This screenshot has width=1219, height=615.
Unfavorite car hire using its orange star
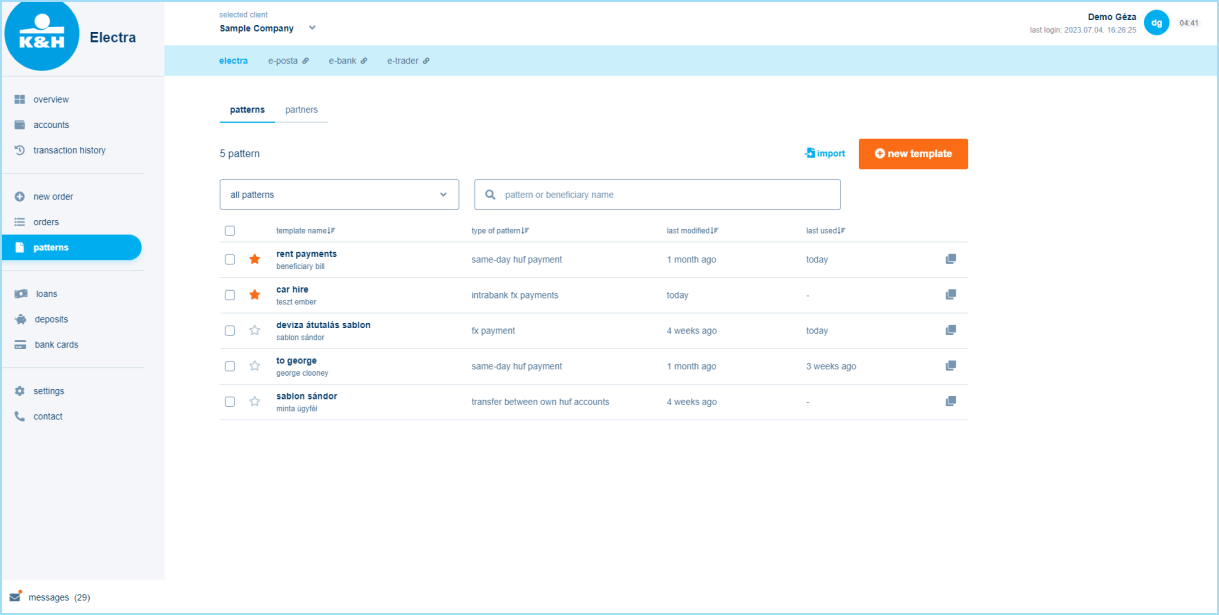pos(254,295)
